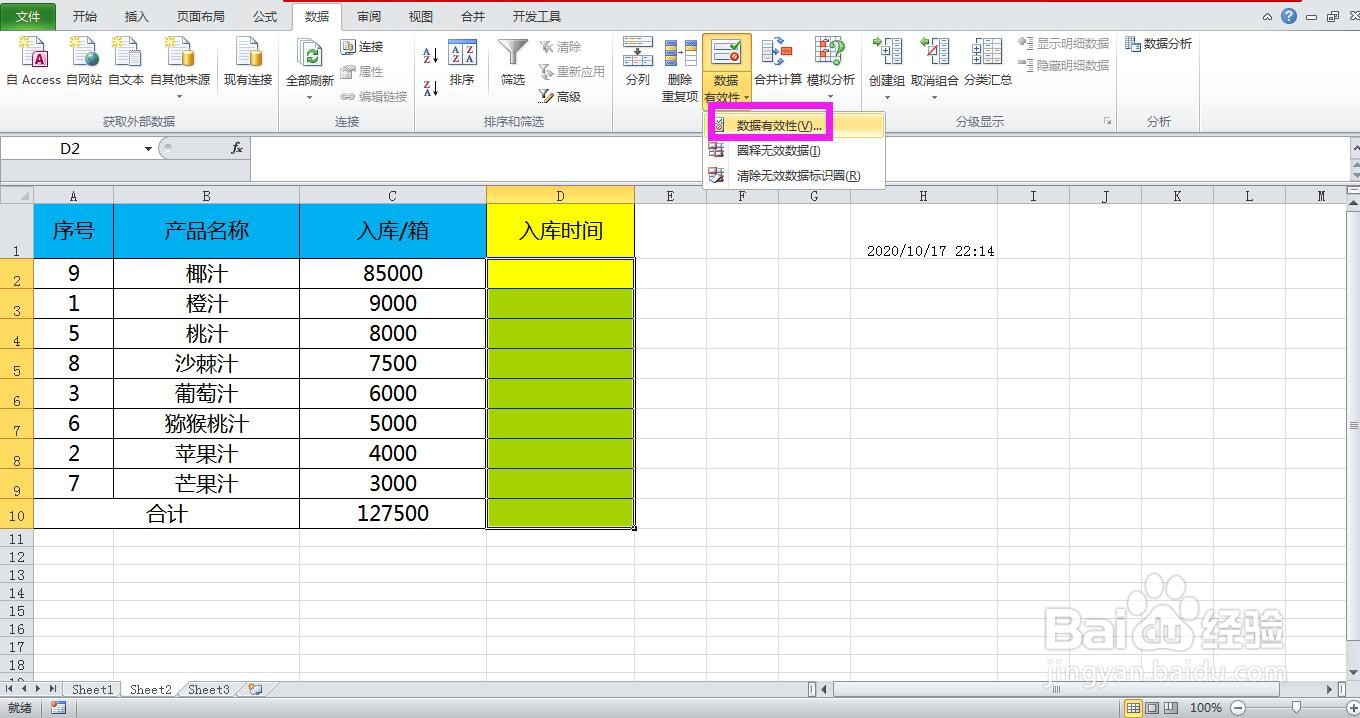Switch to the Review (审阅) tab
Viewport: 1360px width, 718px height.
click(x=369, y=17)
